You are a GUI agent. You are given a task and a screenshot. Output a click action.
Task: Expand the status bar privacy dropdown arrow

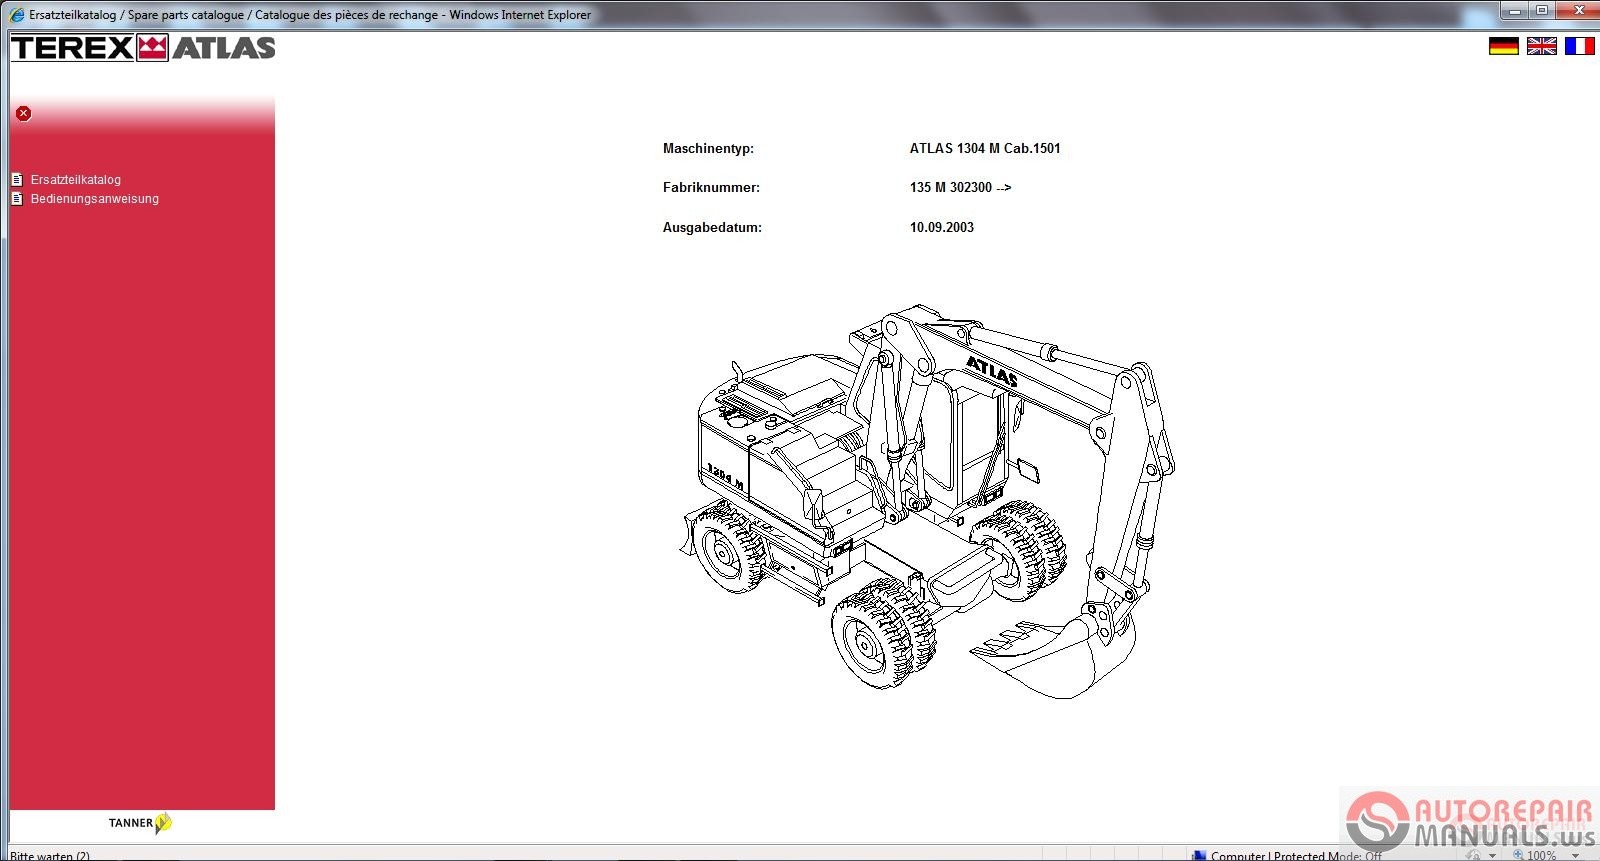point(1492,856)
